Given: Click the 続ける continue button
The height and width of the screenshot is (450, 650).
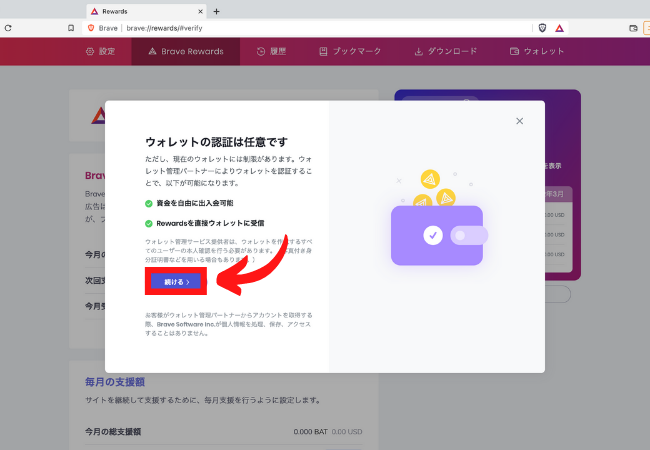Looking at the screenshot, I should (x=176, y=281).
